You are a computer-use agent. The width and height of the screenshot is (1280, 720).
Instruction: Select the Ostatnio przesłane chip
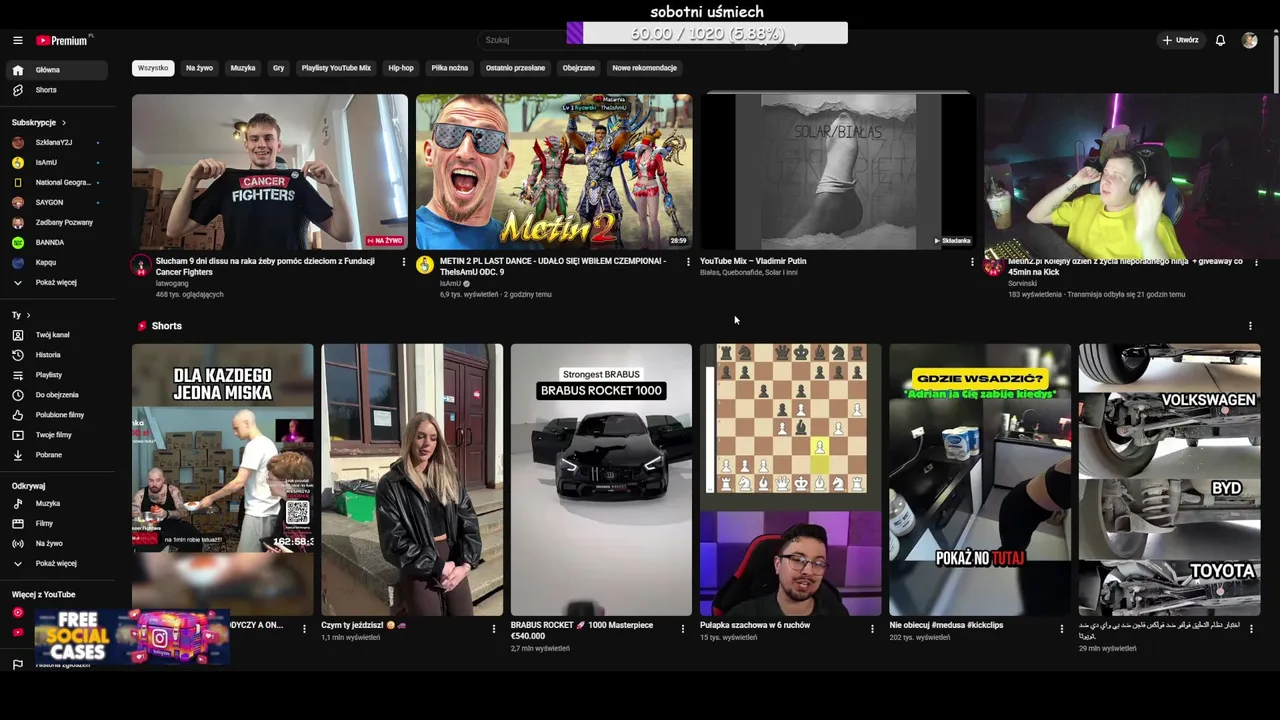[x=515, y=68]
